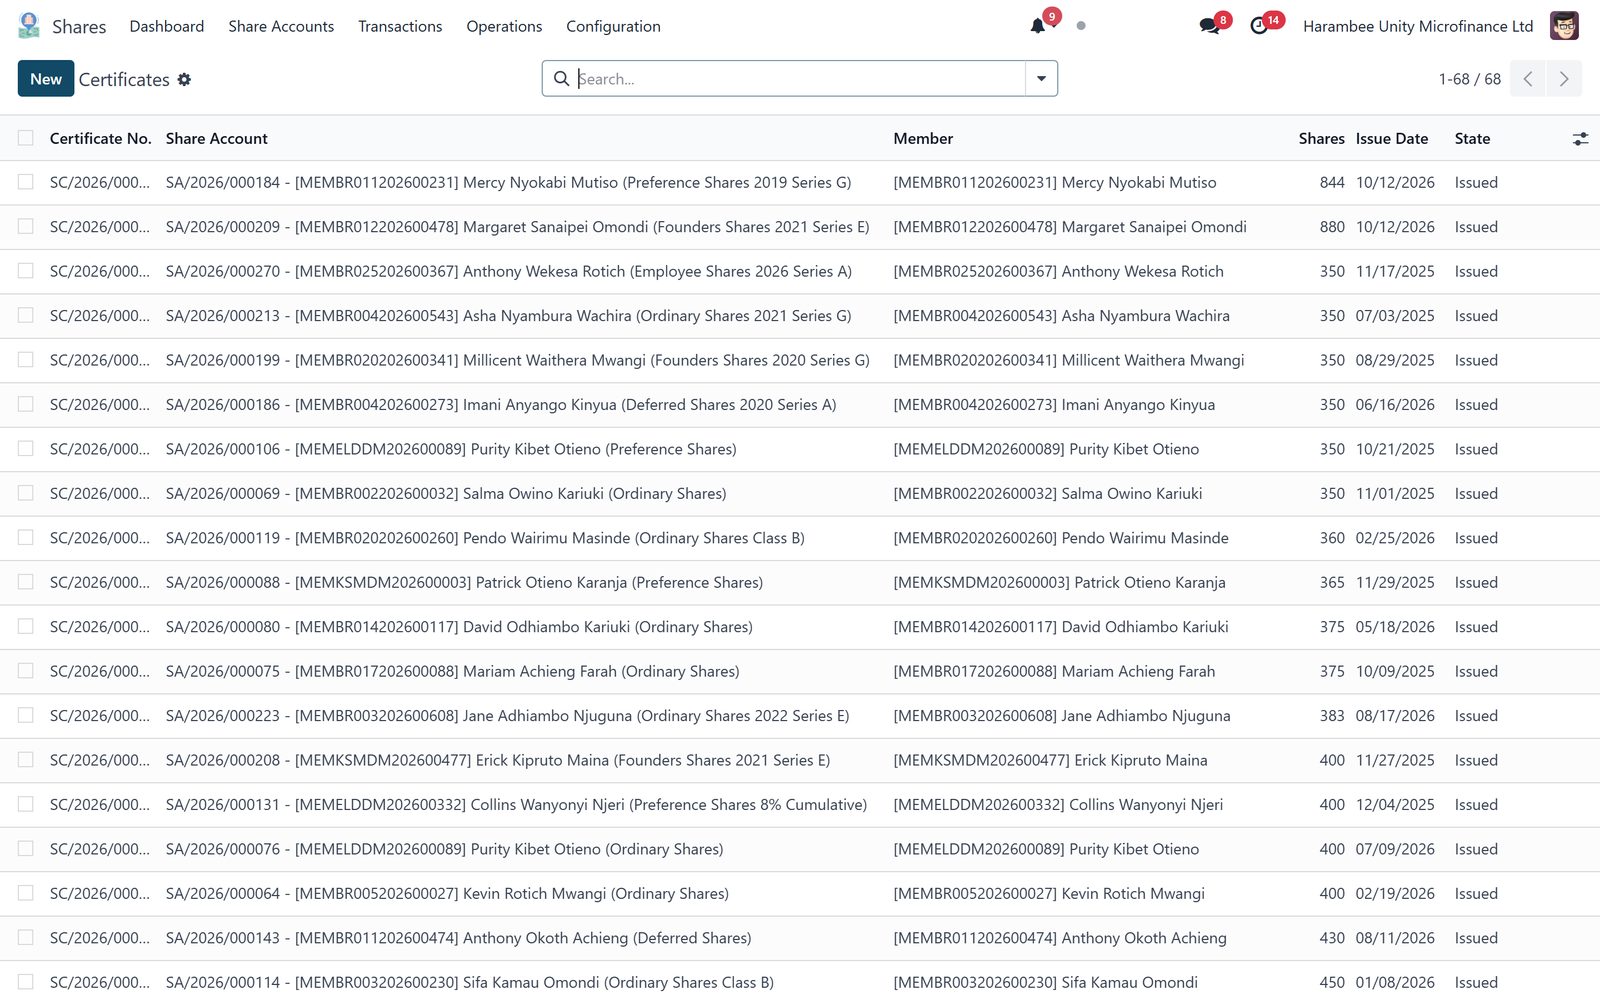
Task: Open the Configuration menu
Action: click(x=613, y=26)
